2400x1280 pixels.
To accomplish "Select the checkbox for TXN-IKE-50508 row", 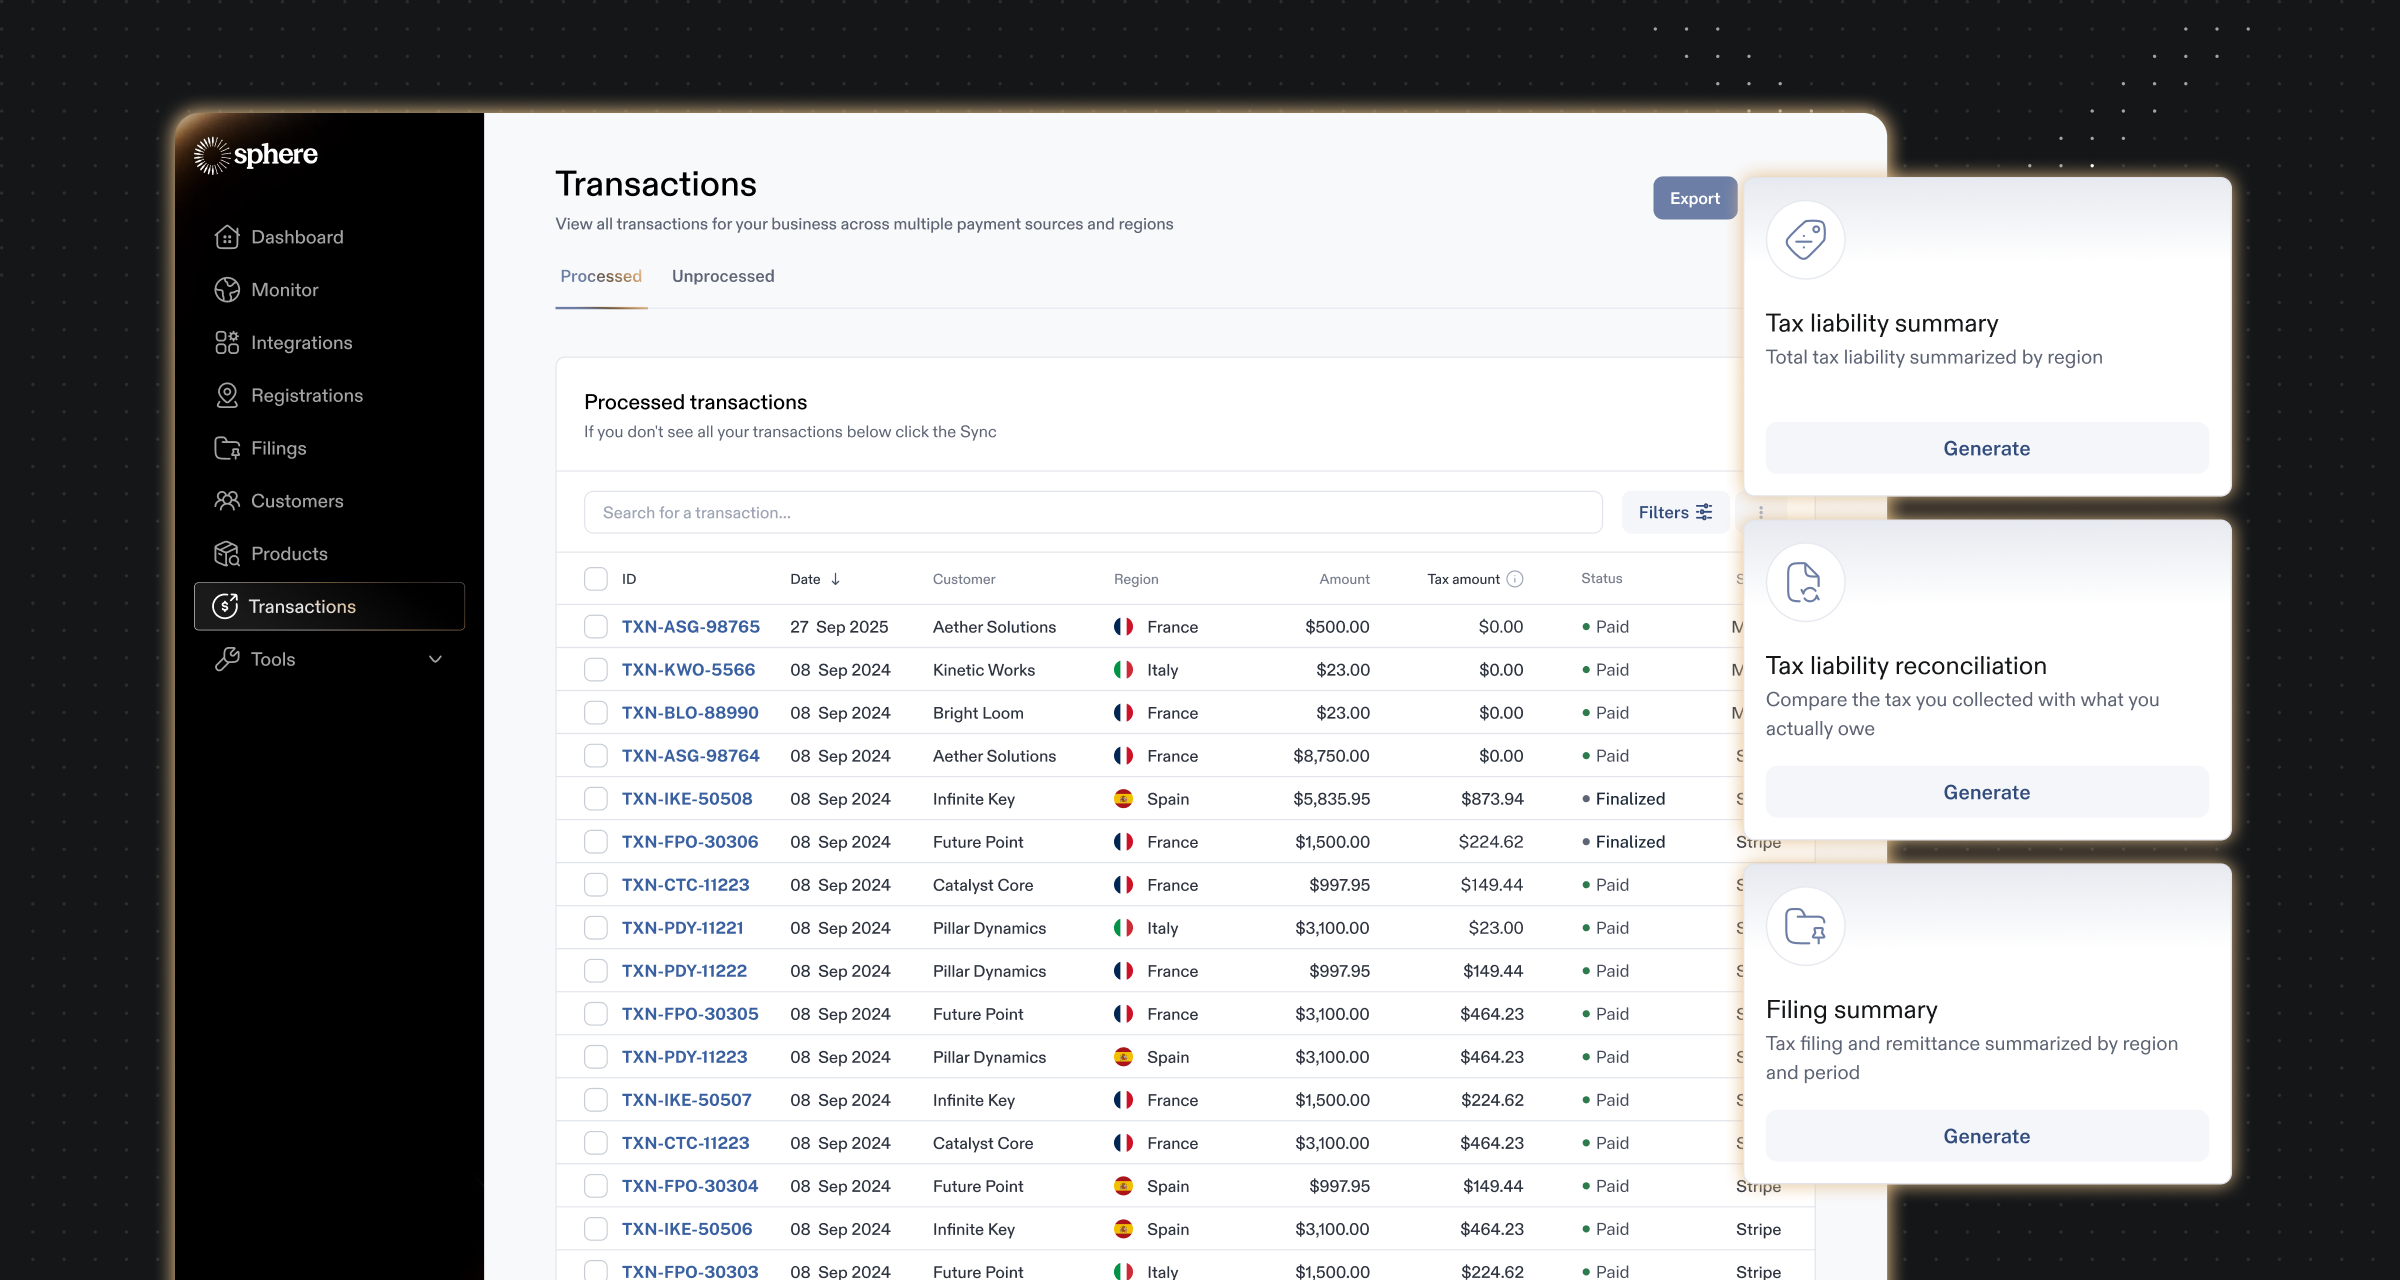I will (596, 799).
